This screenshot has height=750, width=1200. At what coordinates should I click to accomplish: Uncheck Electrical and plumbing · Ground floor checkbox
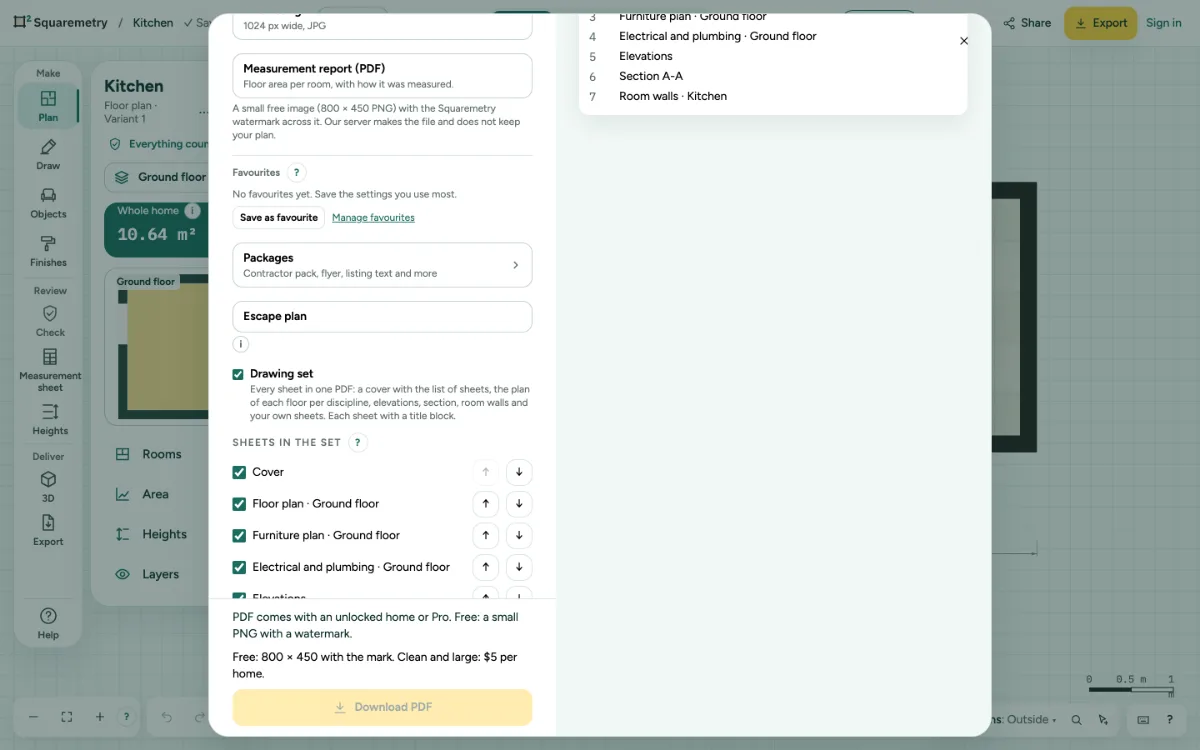[239, 567]
